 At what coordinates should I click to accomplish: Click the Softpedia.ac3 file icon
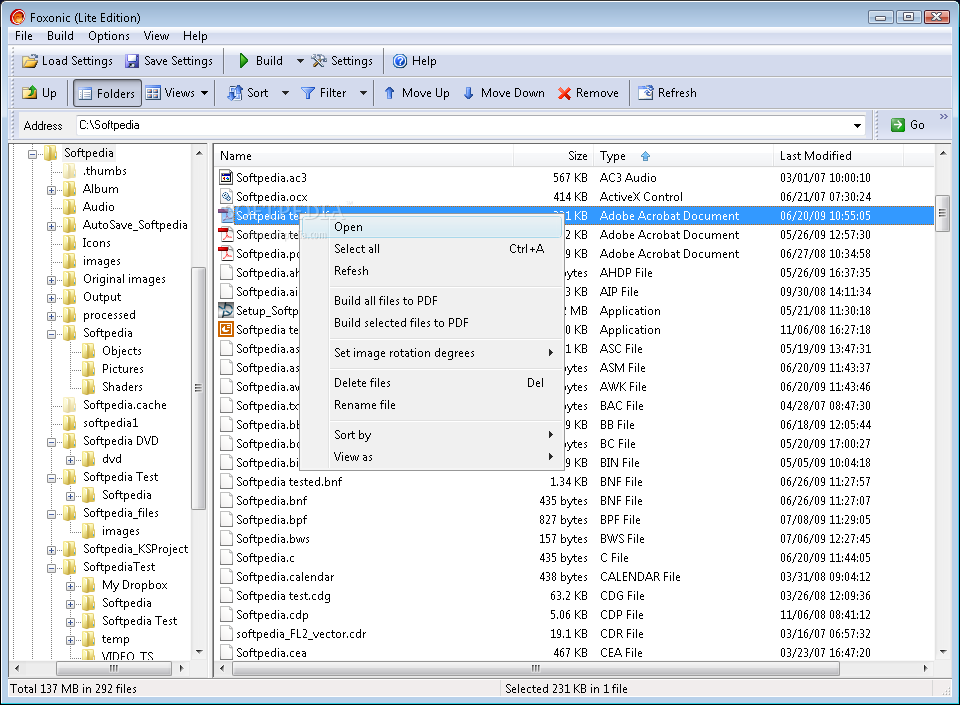pyautogui.click(x=226, y=177)
